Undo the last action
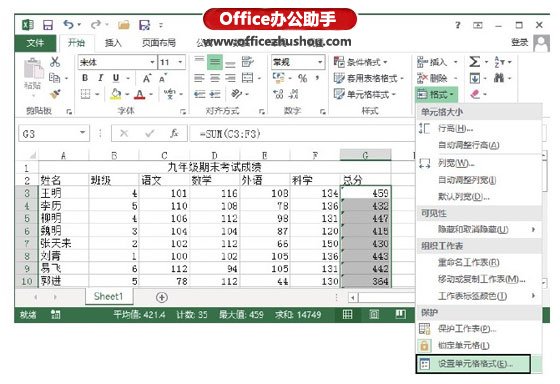560x384 pixels. (68, 24)
